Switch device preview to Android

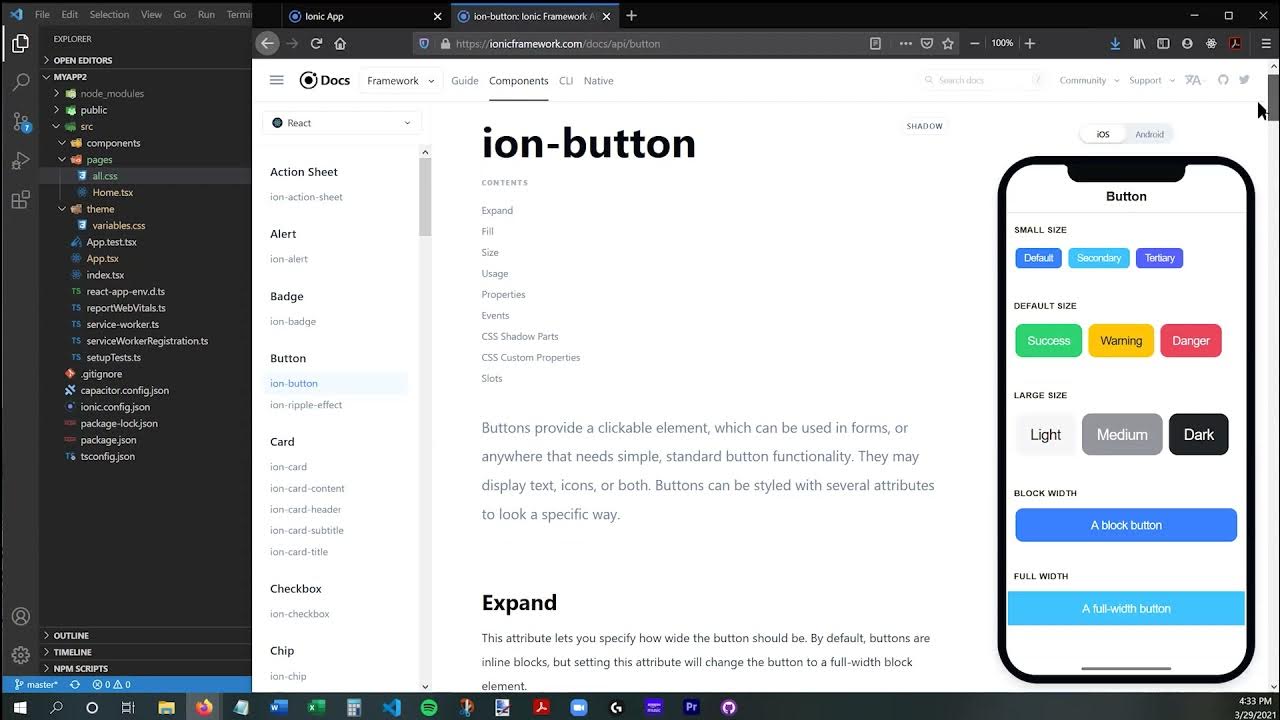coord(1149,134)
